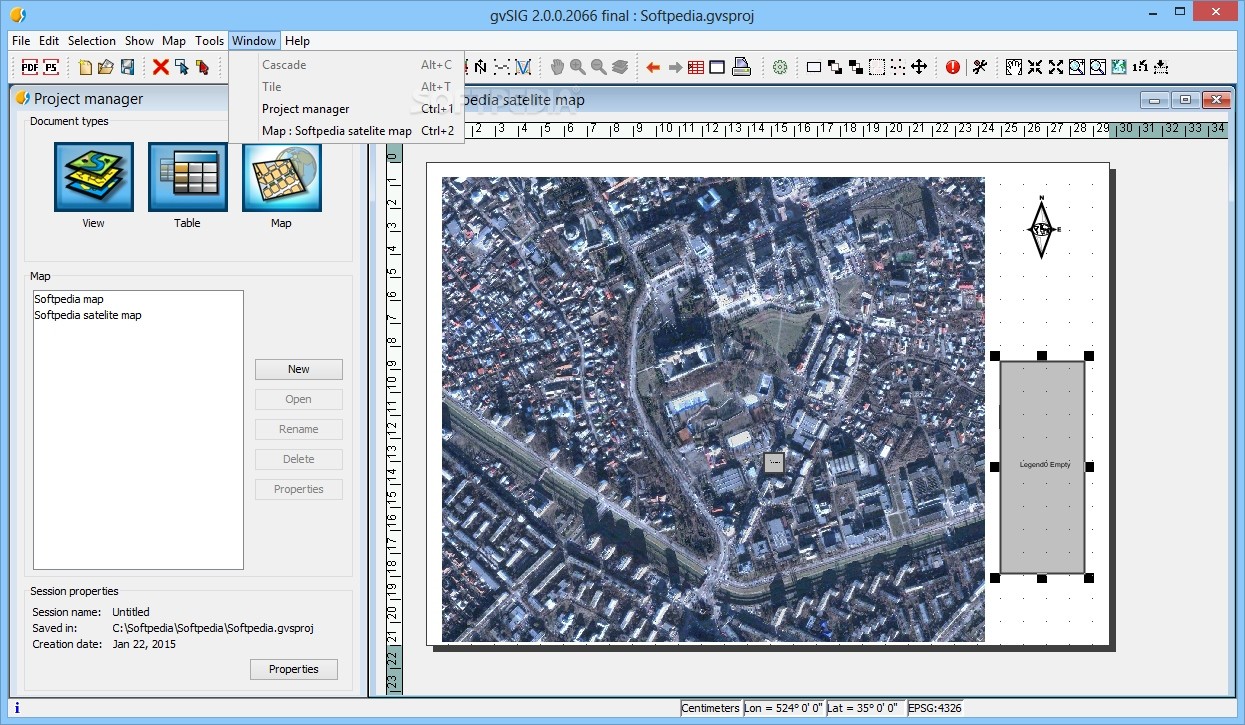The width and height of the screenshot is (1245, 725).
Task: Open the Tools menu
Action: point(210,41)
